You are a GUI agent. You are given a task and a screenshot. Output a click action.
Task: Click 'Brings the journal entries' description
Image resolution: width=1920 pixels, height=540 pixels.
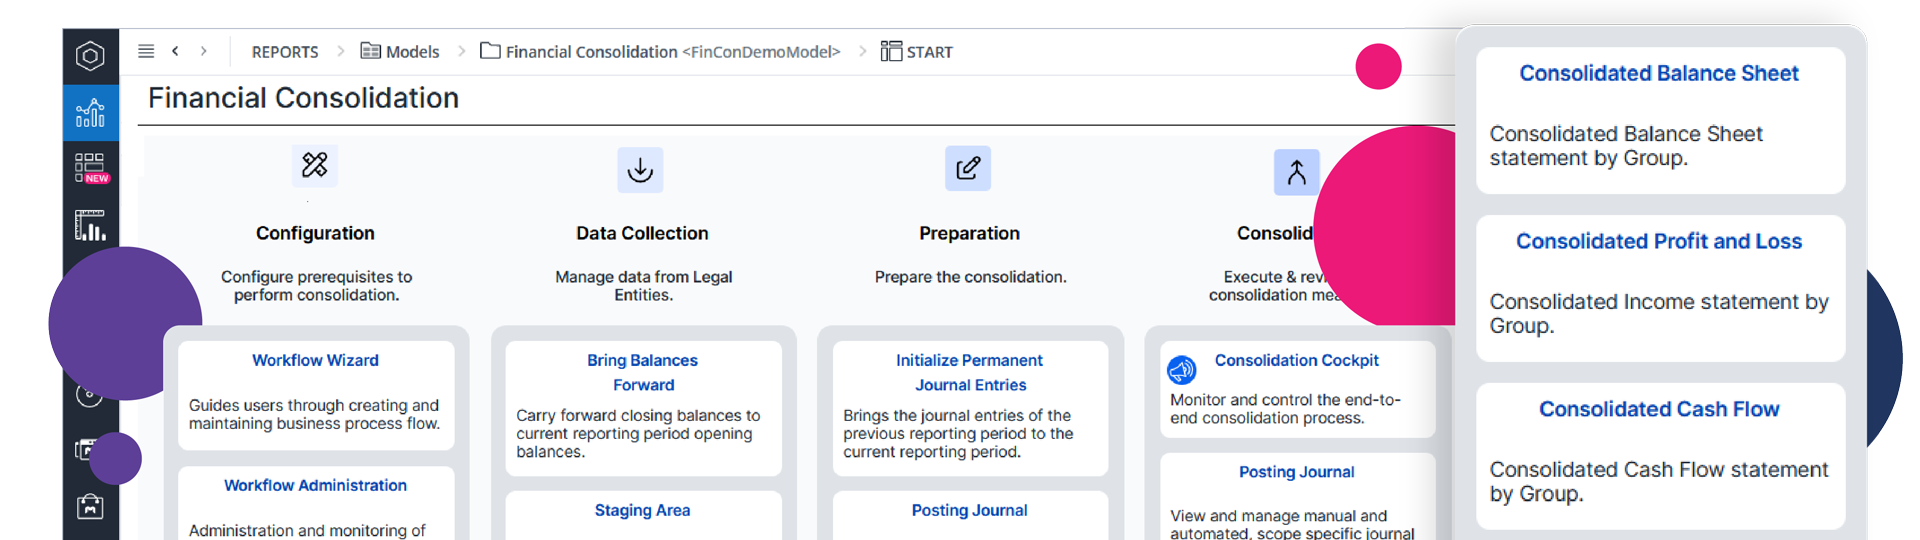pyautogui.click(x=958, y=433)
